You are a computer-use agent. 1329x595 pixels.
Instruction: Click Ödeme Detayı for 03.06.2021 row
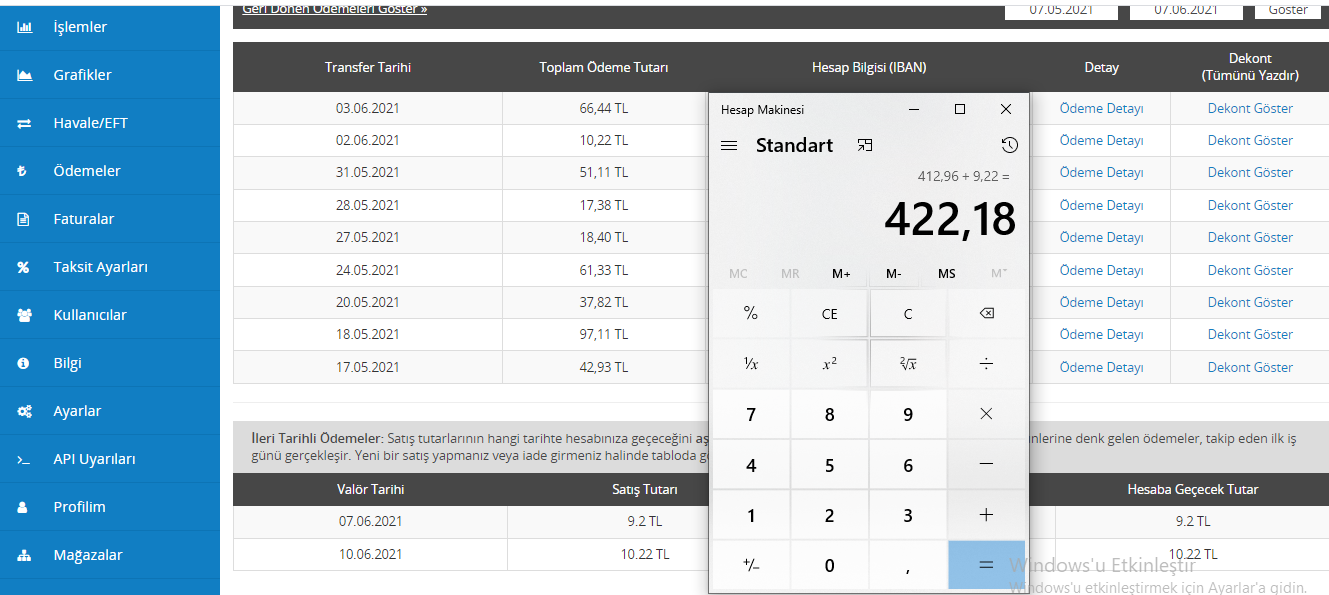tap(1101, 108)
